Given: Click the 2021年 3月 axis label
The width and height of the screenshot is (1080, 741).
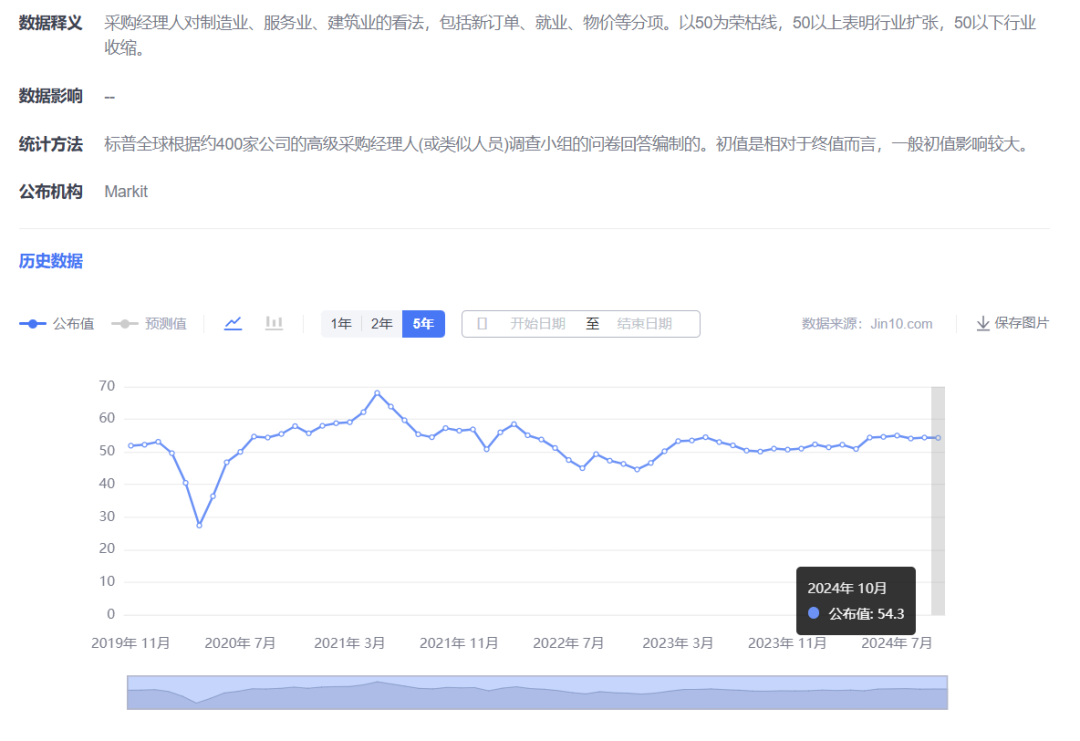Looking at the screenshot, I should pos(350,643).
